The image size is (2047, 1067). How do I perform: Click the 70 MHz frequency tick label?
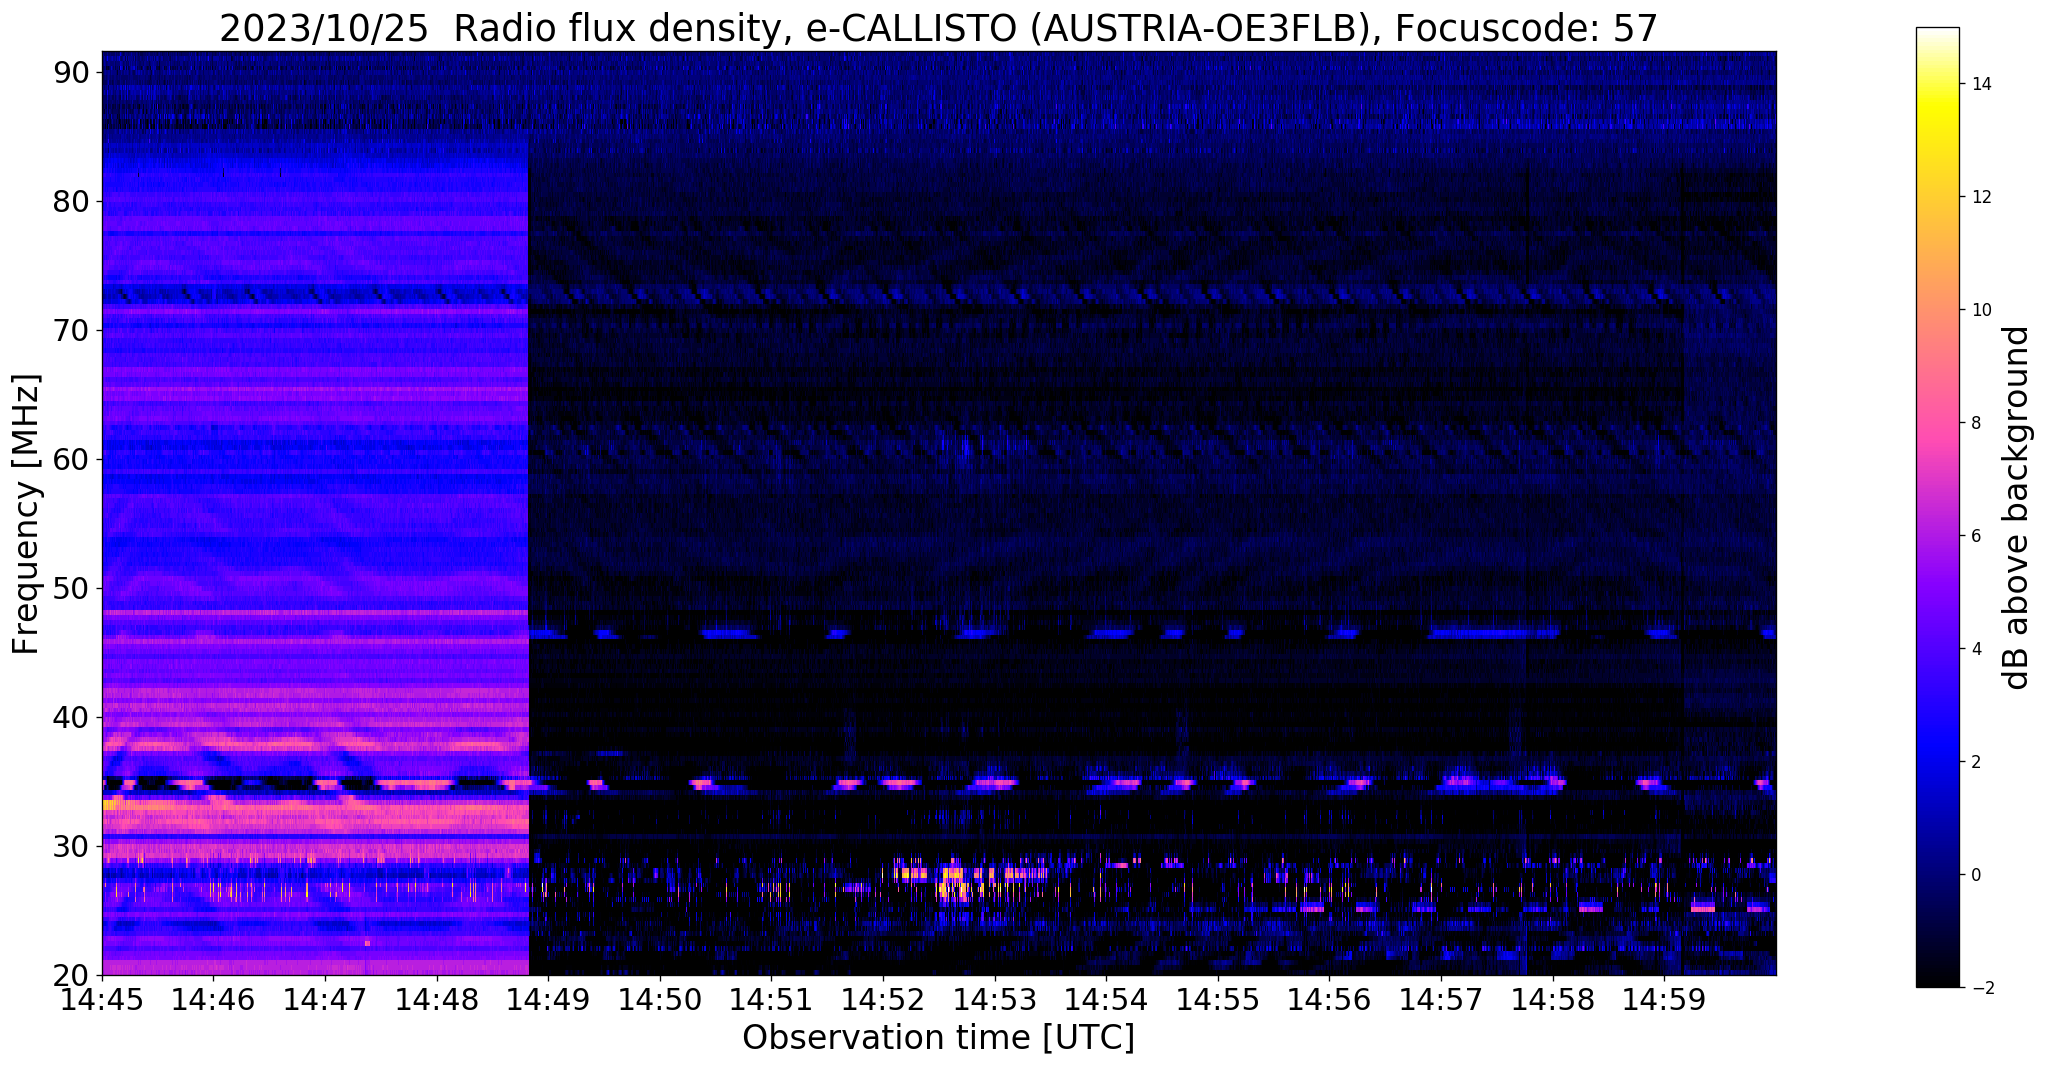[71, 330]
